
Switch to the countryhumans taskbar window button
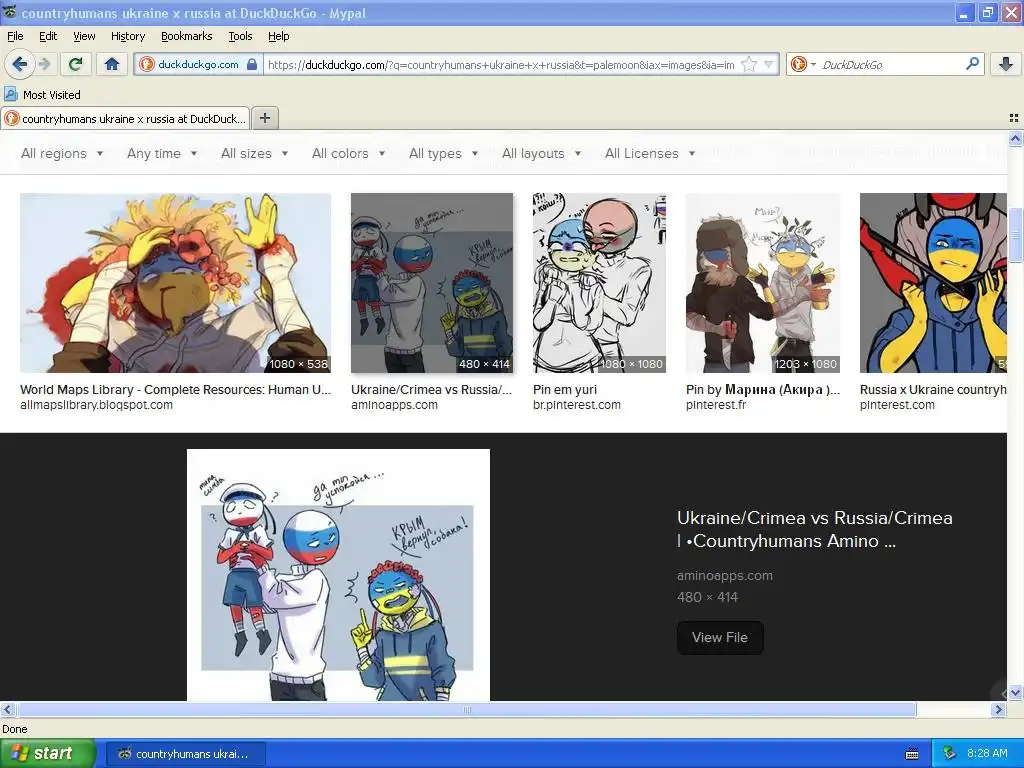click(x=185, y=754)
